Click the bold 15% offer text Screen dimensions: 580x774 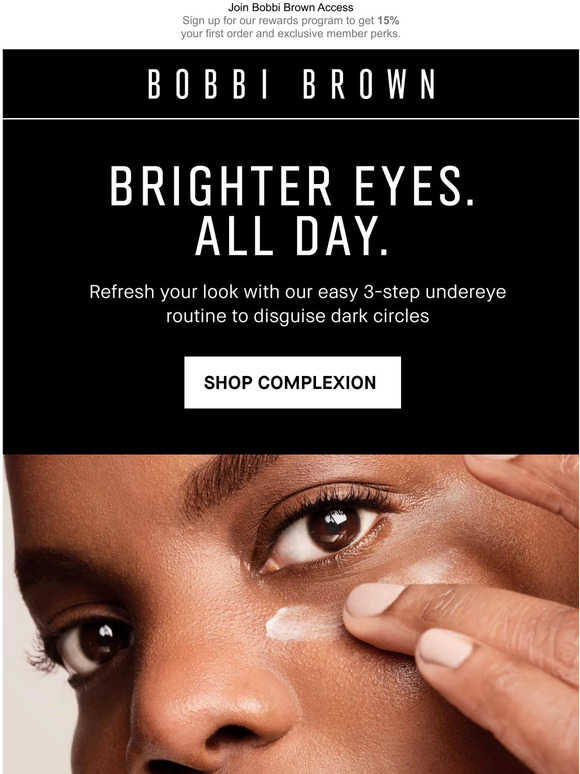388,21
